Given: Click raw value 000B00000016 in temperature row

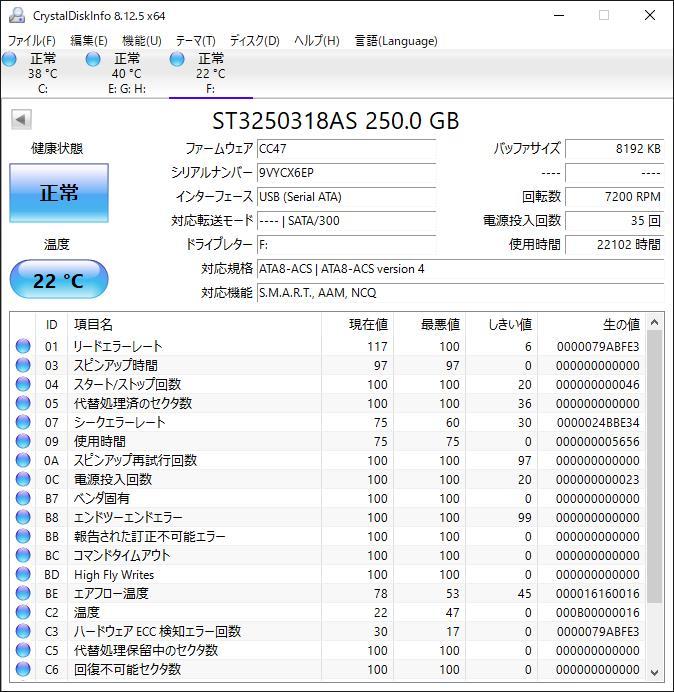Looking at the screenshot, I should (x=598, y=612).
